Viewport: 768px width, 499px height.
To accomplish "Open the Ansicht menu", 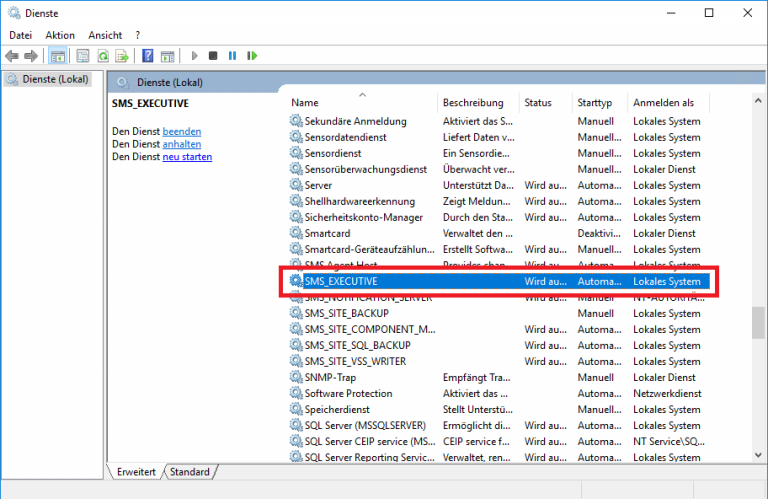I will [x=105, y=35].
